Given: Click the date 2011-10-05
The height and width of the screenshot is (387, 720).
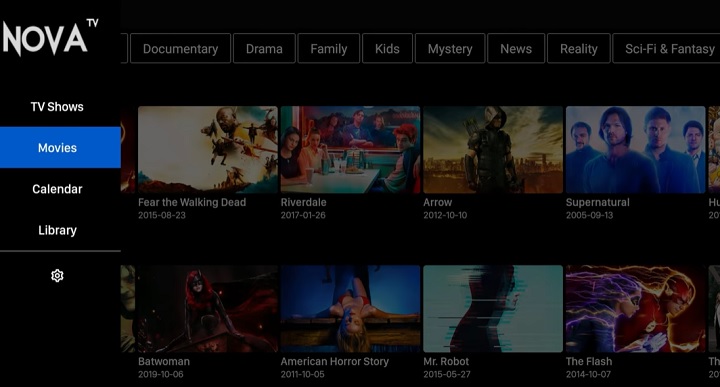Looking at the screenshot, I should pyautogui.click(x=303, y=374).
